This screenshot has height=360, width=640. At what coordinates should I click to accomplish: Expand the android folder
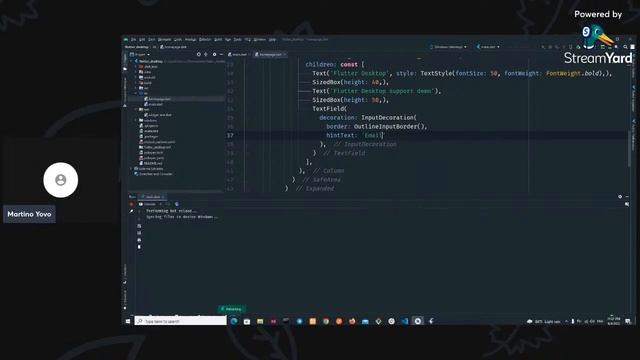click(x=136, y=77)
